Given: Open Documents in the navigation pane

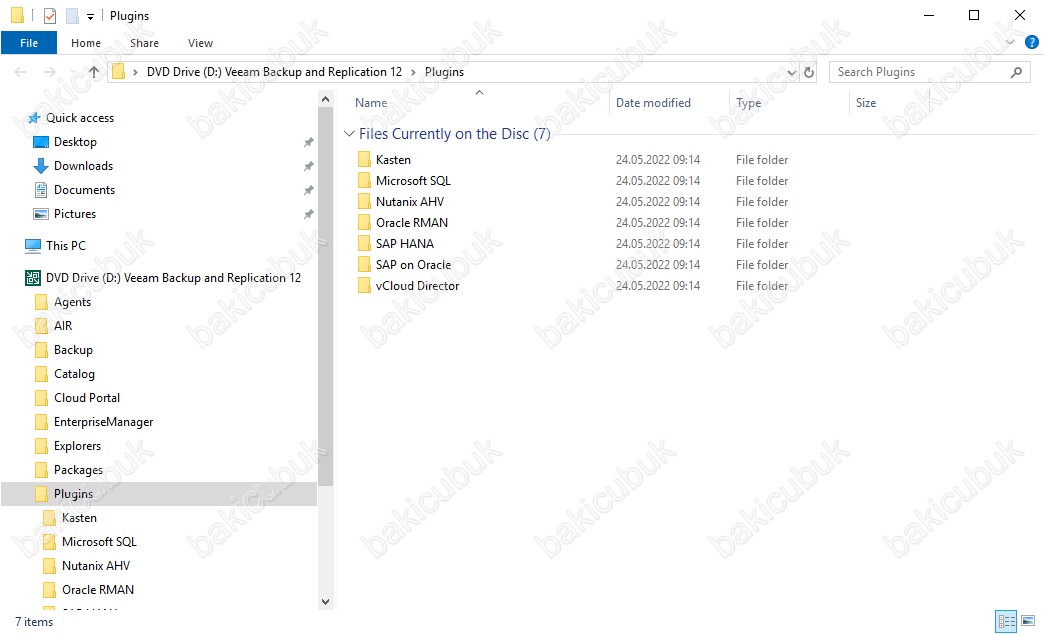Looking at the screenshot, I should point(84,190).
